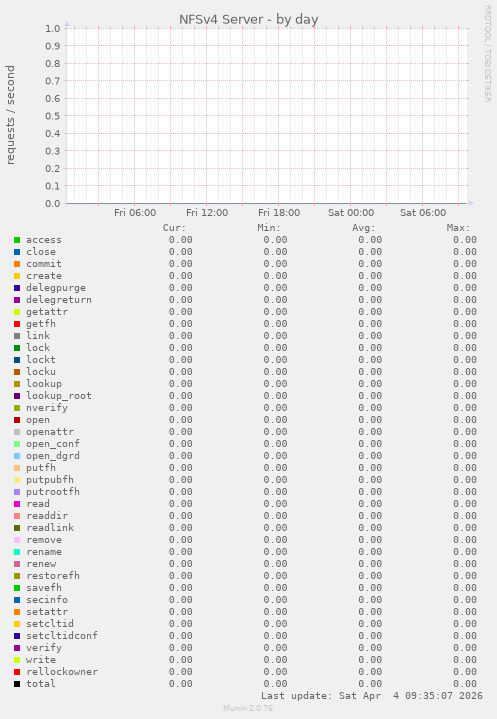Viewport: 497px width, 719px height.
Task: Click the red swatch beside getfh
Action: point(17,324)
